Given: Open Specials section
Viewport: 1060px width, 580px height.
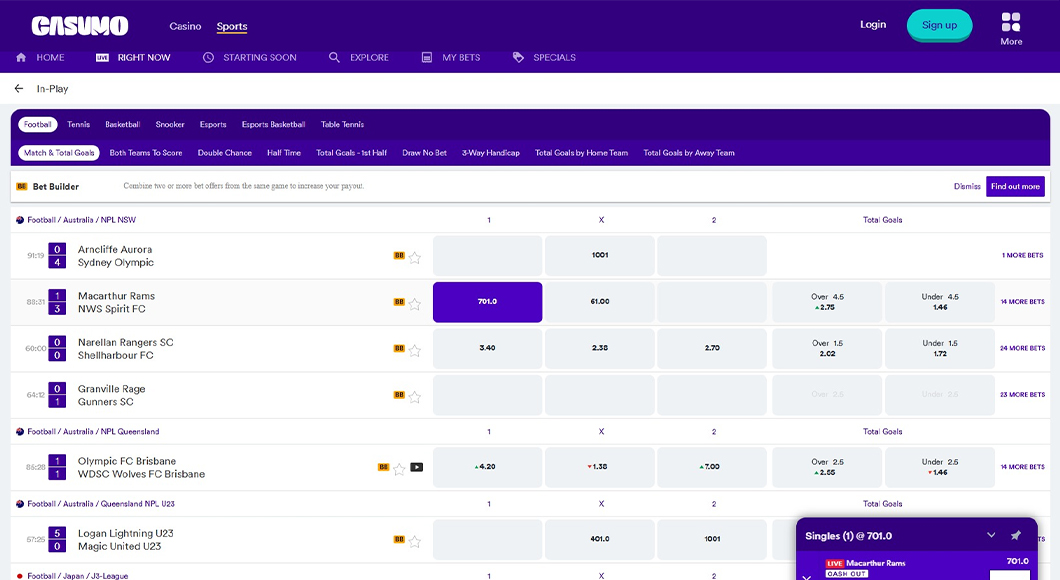Looking at the screenshot, I should [x=544, y=57].
